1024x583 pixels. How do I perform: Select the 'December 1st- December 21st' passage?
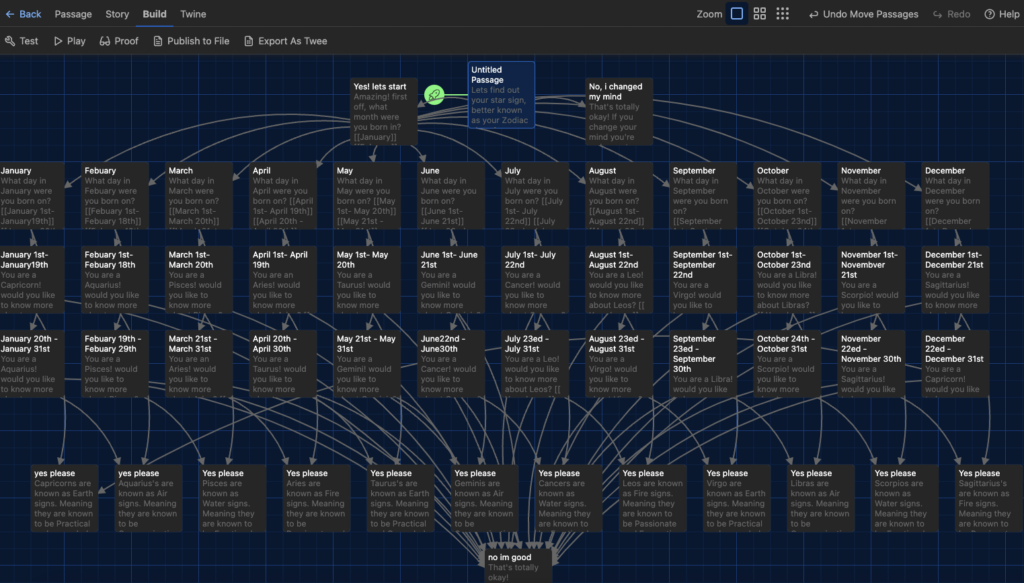click(x=955, y=280)
